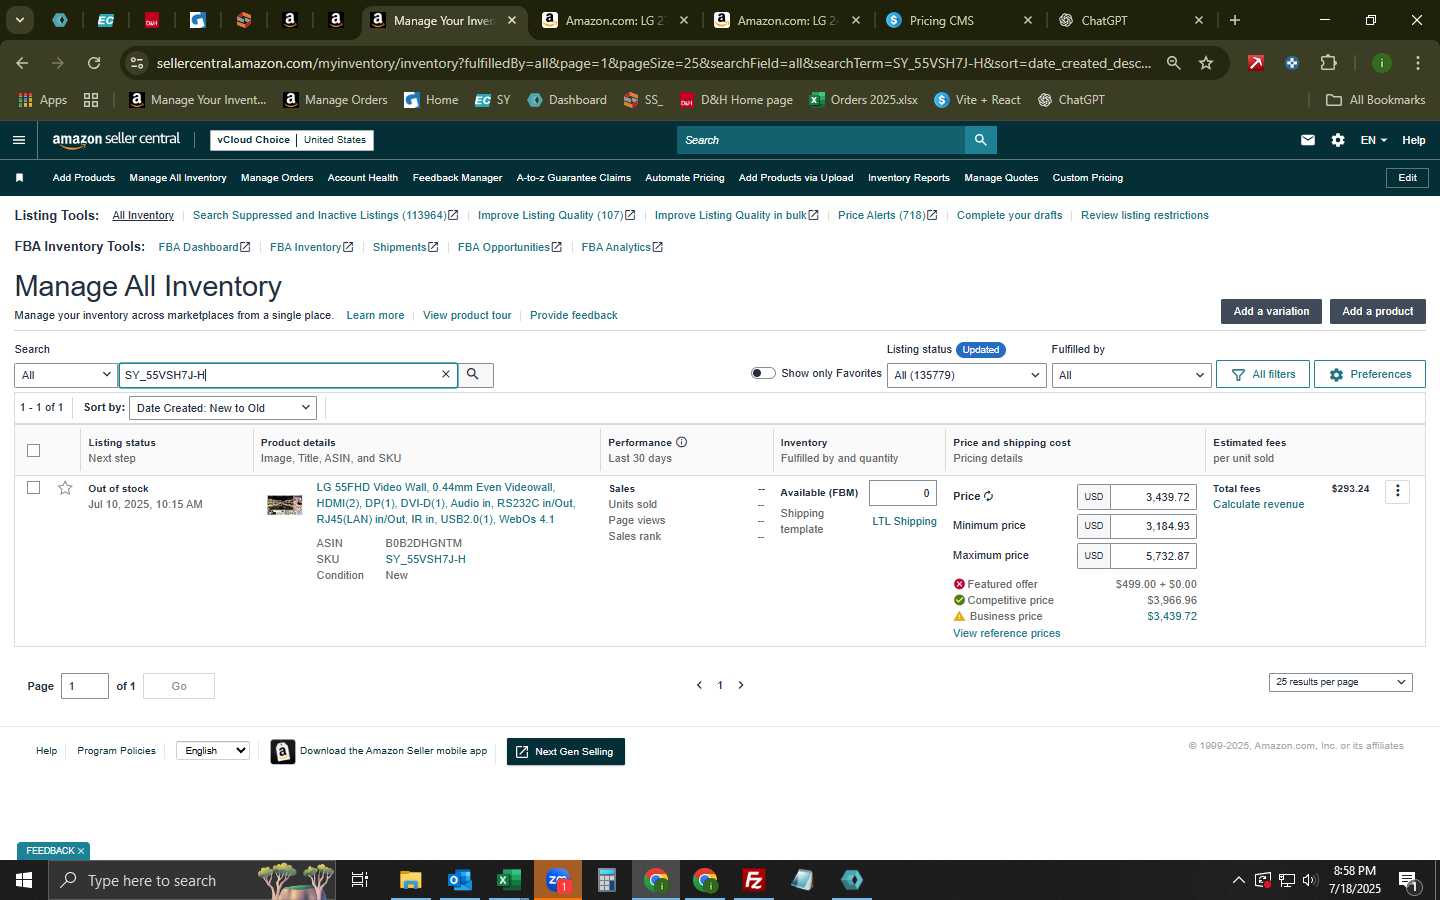The image size is (1440, 900).
Task: Click the Minimum price field 3,184.93
Action: pyautogui.click(x=1154, y=526)
